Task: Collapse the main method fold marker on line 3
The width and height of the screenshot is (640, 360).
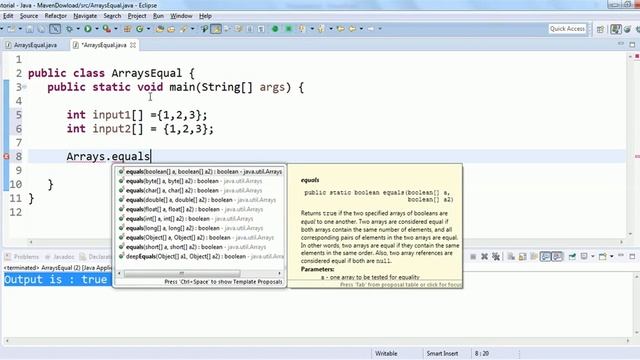Action: pyautogui.click(x=25, y=87)
